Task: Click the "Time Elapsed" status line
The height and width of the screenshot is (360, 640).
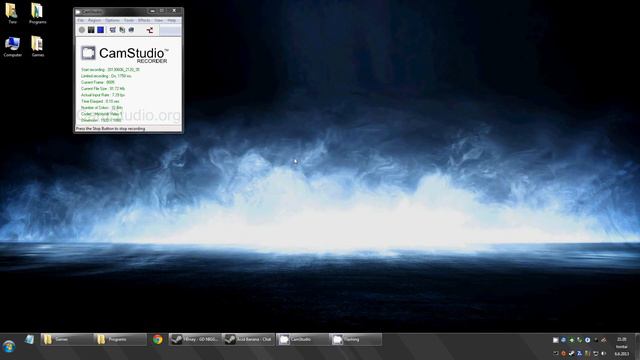Action: click(100, 101)
